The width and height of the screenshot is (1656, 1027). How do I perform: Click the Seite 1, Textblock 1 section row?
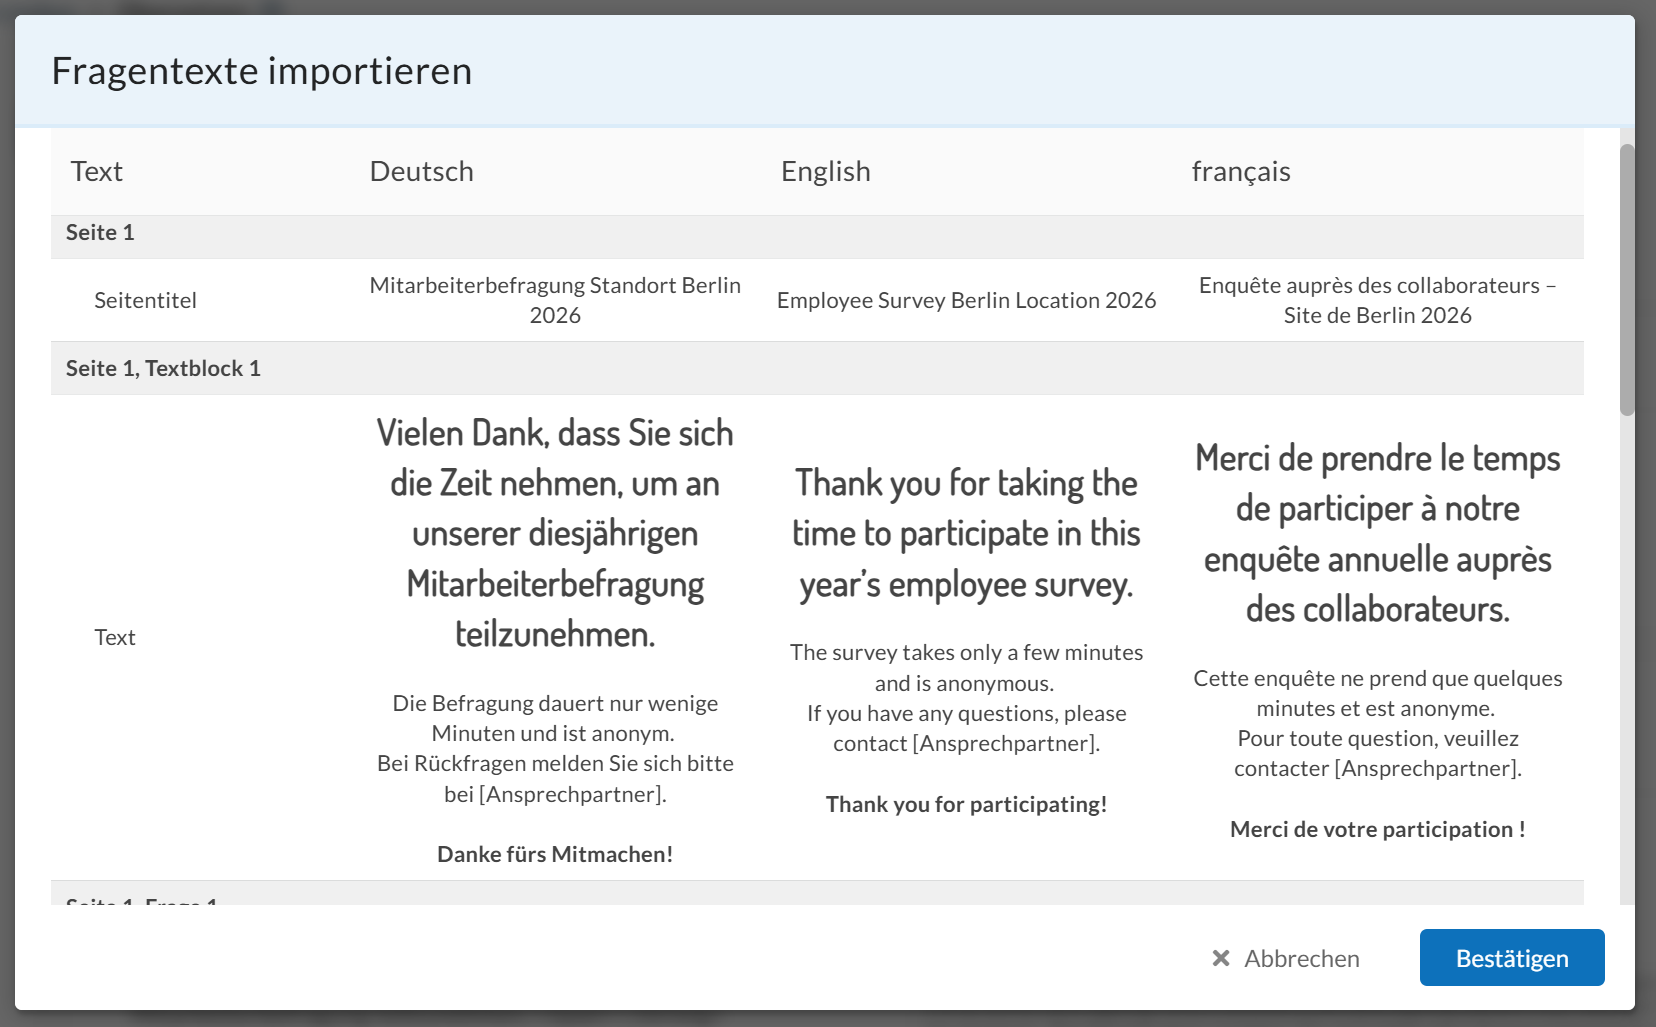coord(817,368)
